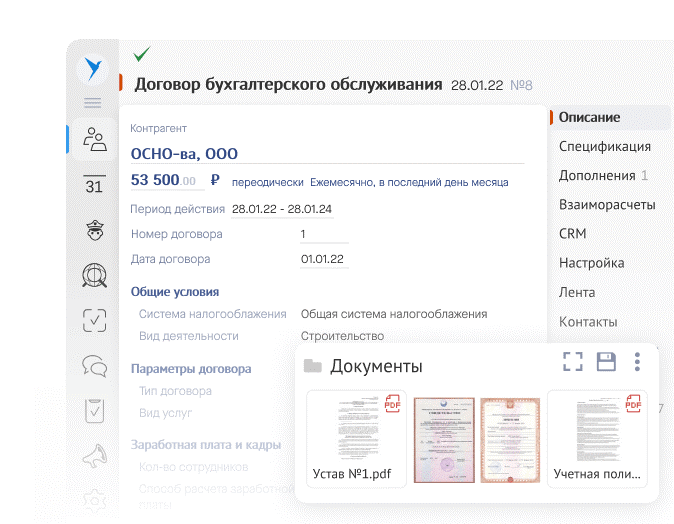Open the Настройка tab
This screenshot has height=524, width=674.
(x=591, y=263)
